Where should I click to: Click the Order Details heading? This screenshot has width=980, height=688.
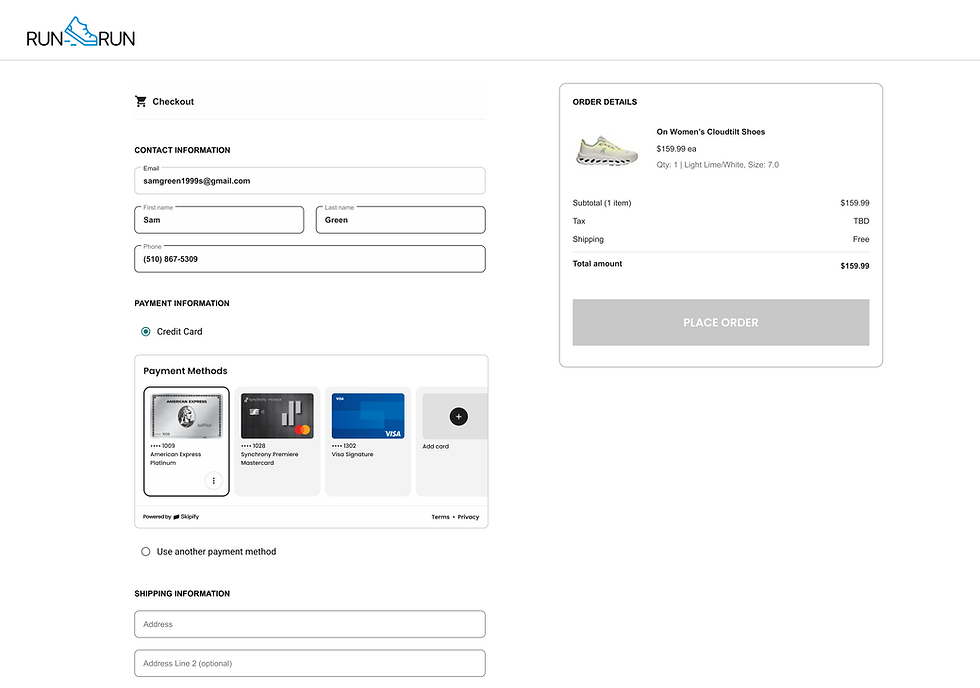605,102
